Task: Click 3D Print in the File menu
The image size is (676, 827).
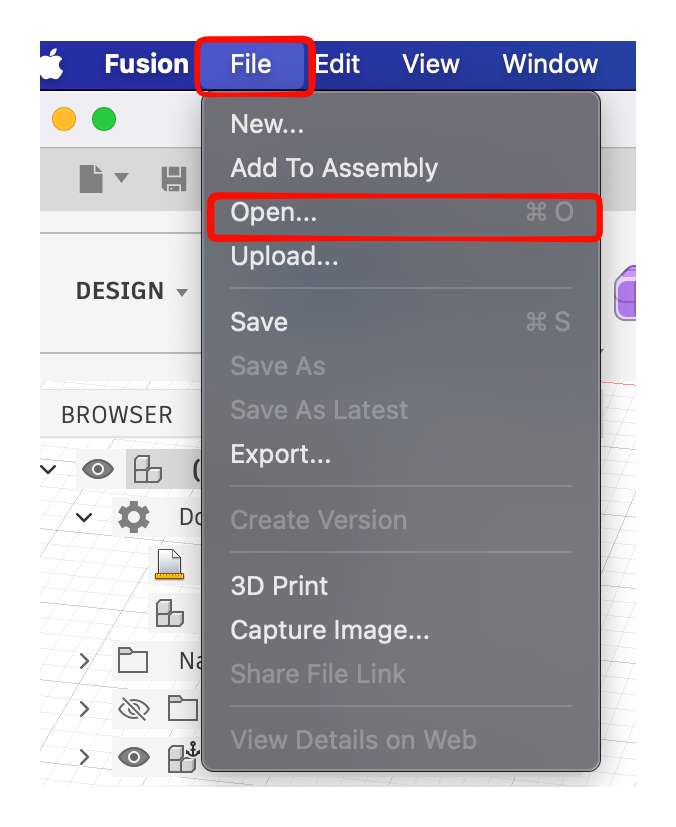Action: [279, 586]
